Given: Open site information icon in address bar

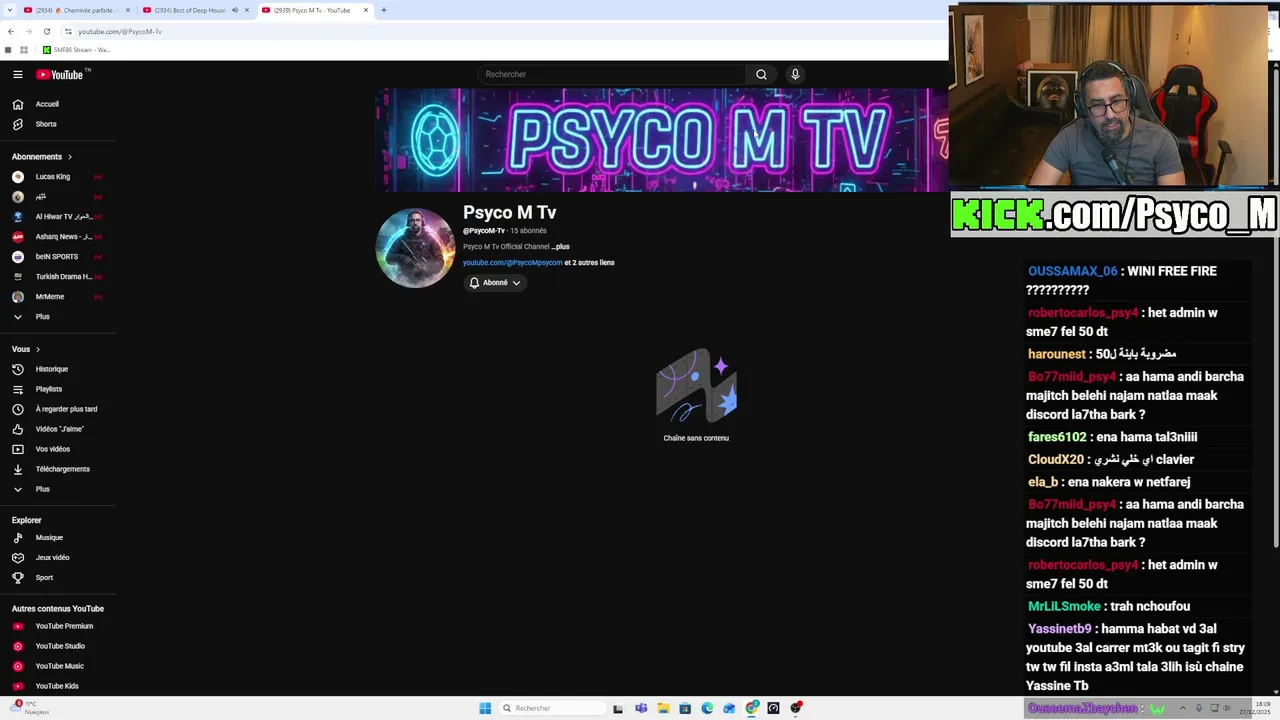Looking at the screenshot, I should click(68, 31).
